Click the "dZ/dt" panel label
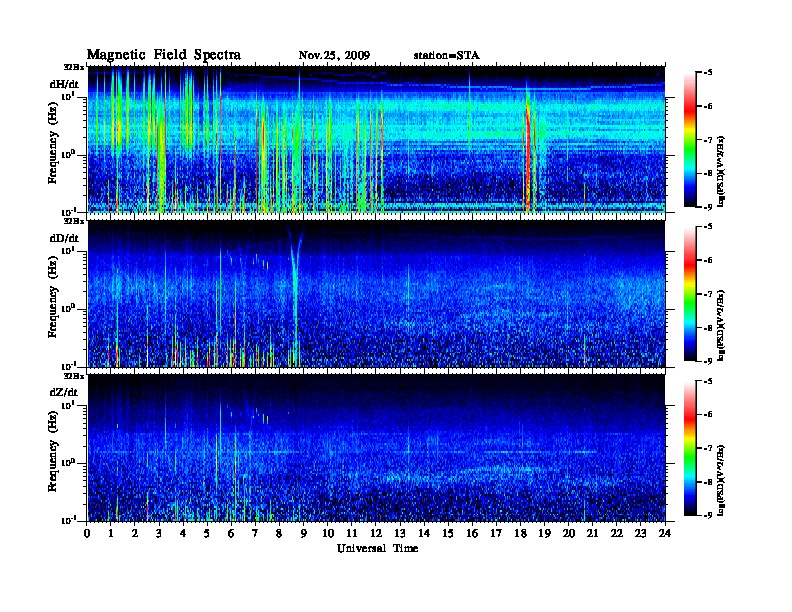The image size is (792, 612). (64, 392)
